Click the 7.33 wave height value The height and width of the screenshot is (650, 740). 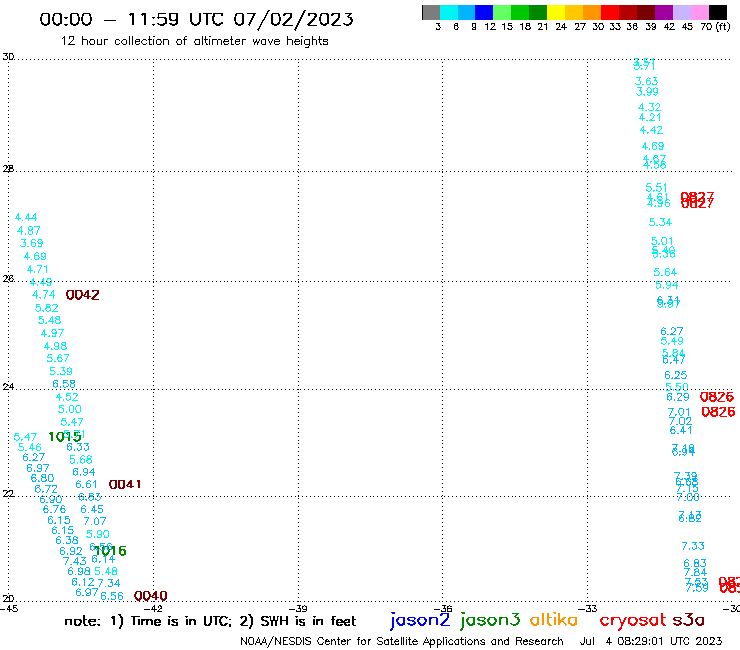693,546
